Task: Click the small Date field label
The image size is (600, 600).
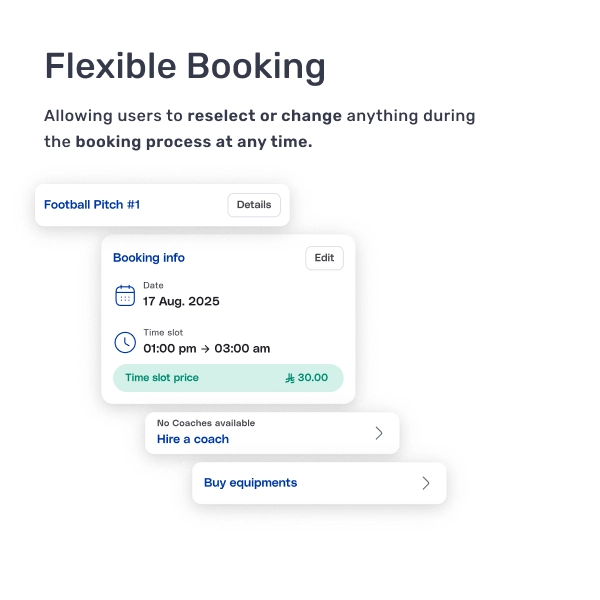Action: pos(153,286)
